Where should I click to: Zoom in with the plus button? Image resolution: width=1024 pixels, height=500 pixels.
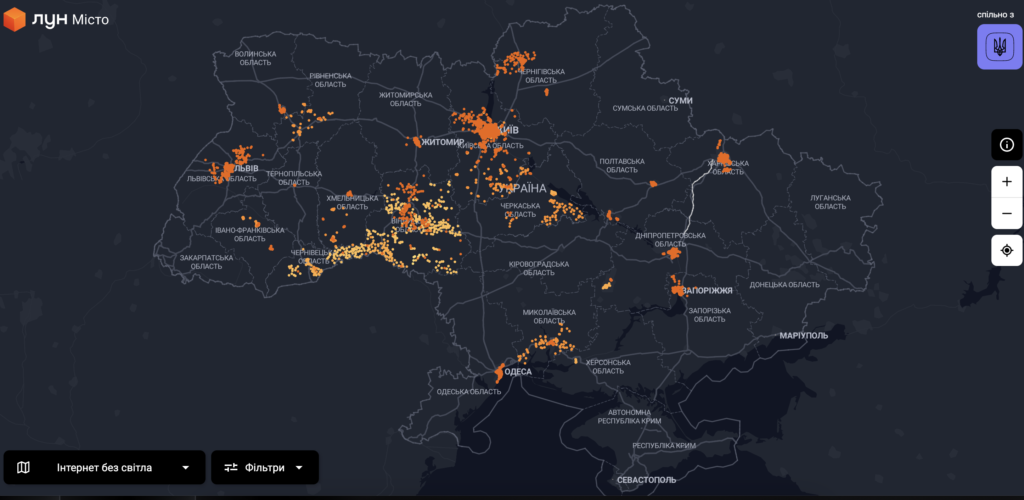[1006, 182]
